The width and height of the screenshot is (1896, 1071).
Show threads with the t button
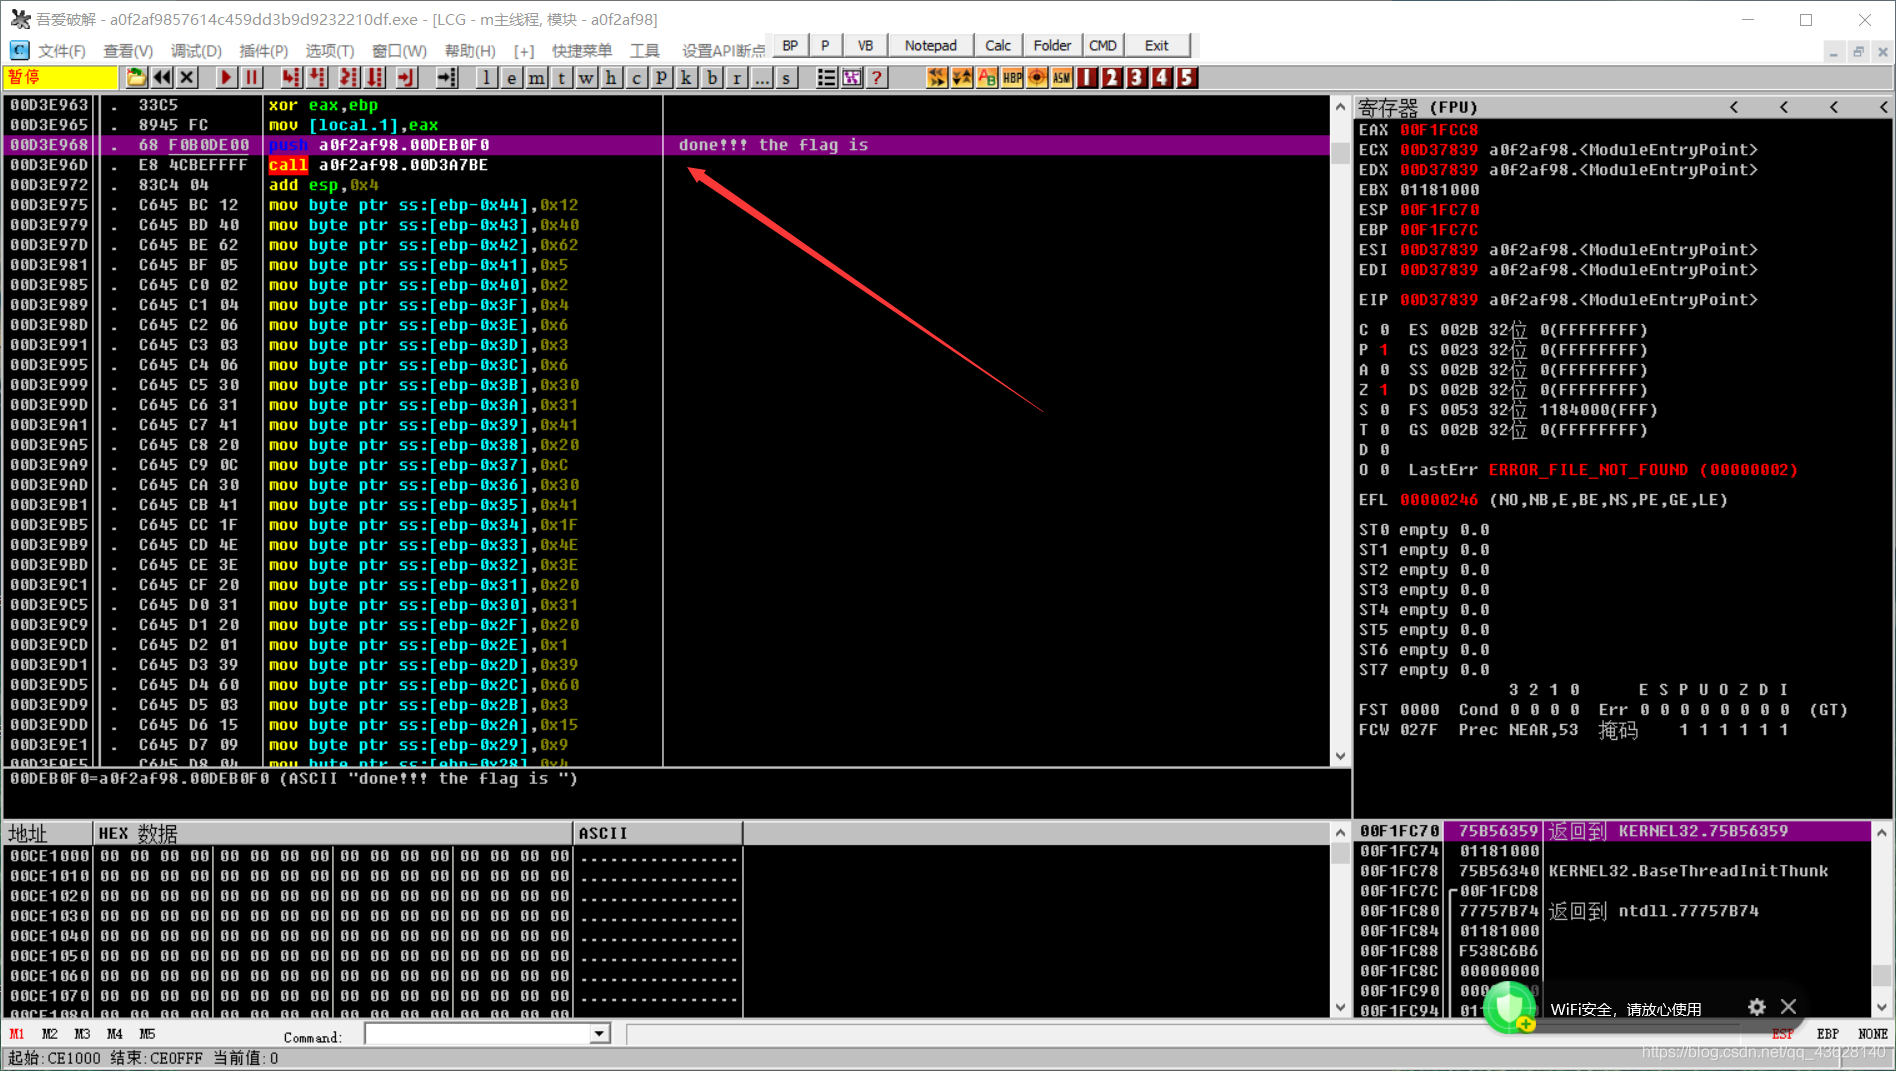pos(561,78)
